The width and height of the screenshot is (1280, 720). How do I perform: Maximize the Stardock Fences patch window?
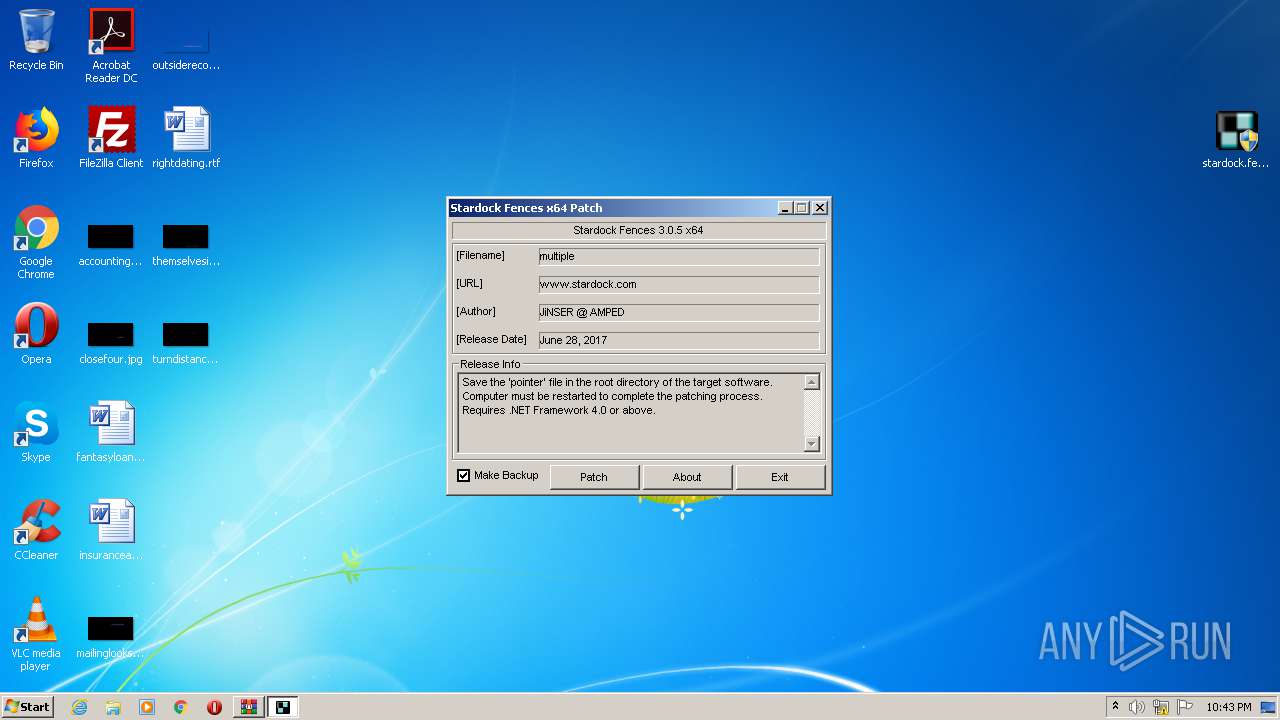click(x=802, y=208)
